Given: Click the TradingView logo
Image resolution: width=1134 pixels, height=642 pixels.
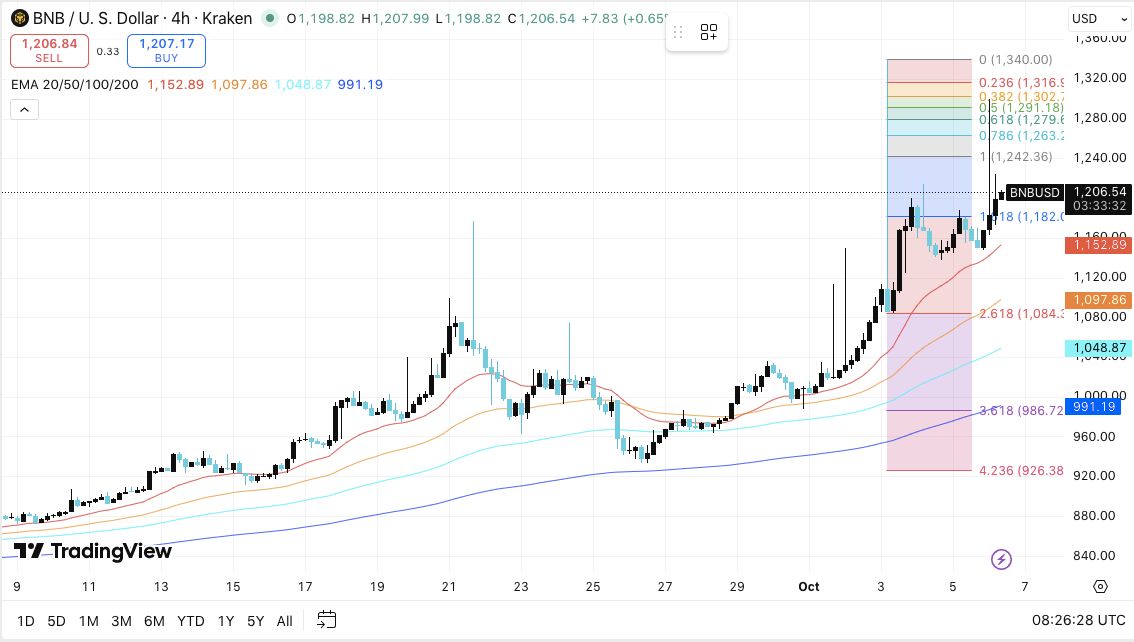Looking at the screenshot, I should click(x=93, y=551).
